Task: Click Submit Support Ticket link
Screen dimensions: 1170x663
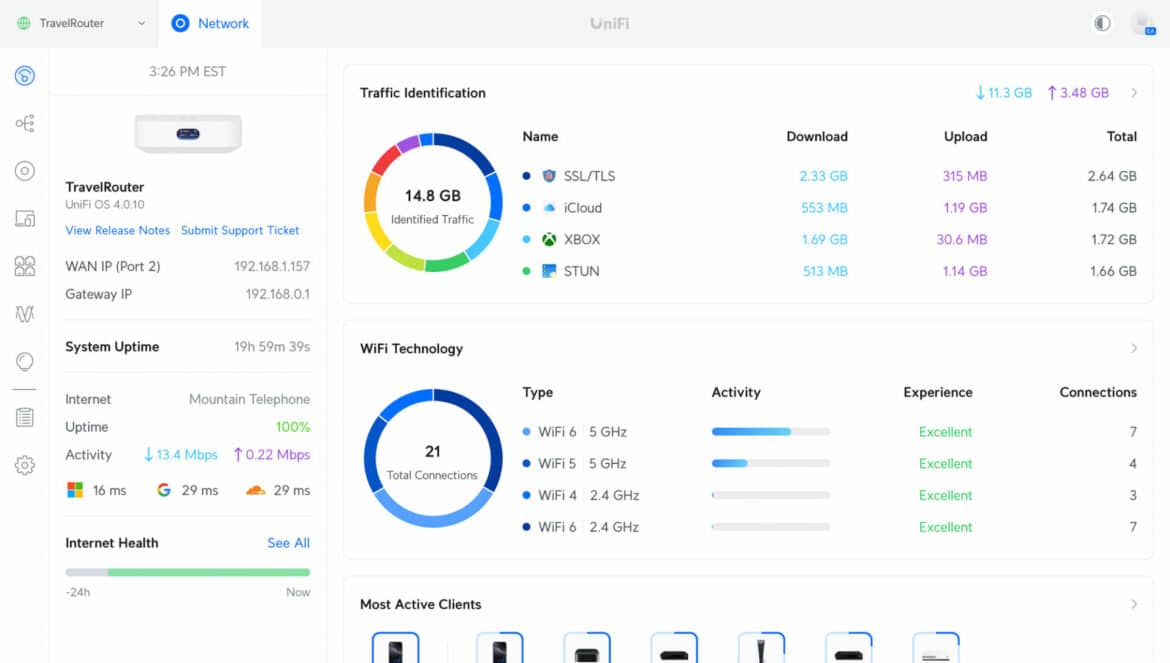Action: click(x=240, y=230)
